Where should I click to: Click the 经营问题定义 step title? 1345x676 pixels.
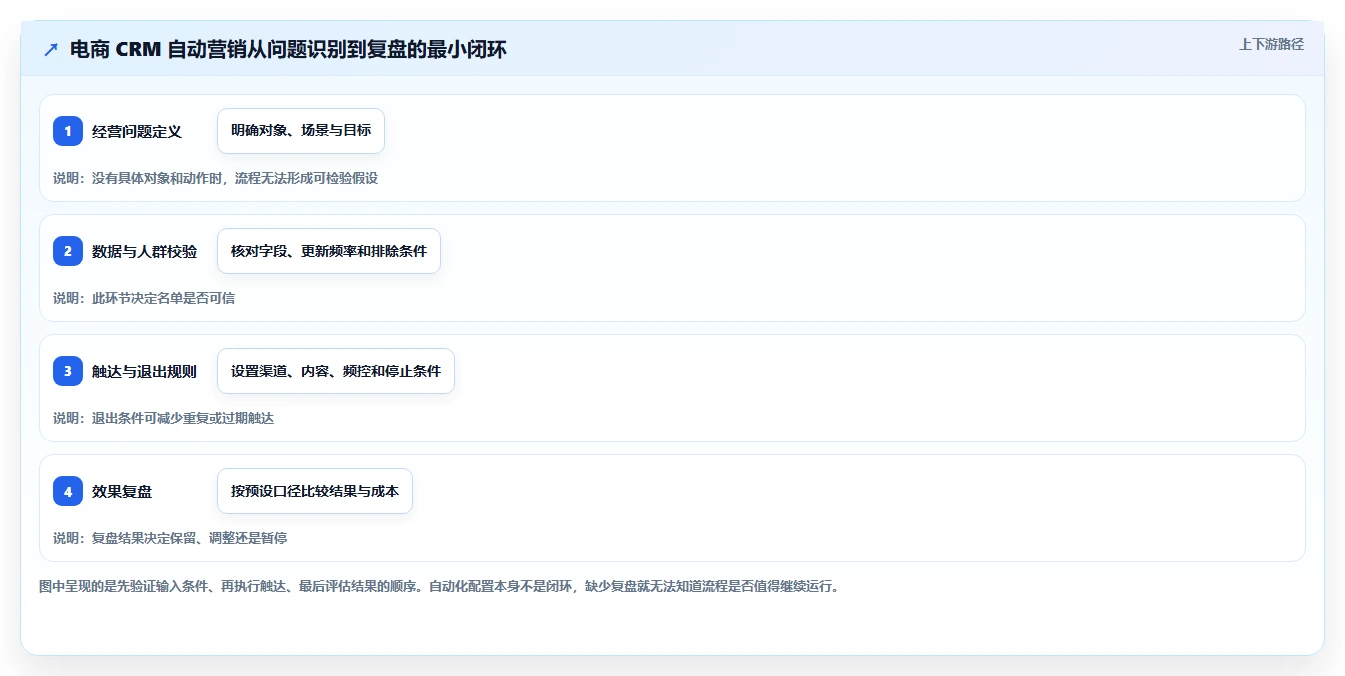pyautogui.click(x=137, y=131)
